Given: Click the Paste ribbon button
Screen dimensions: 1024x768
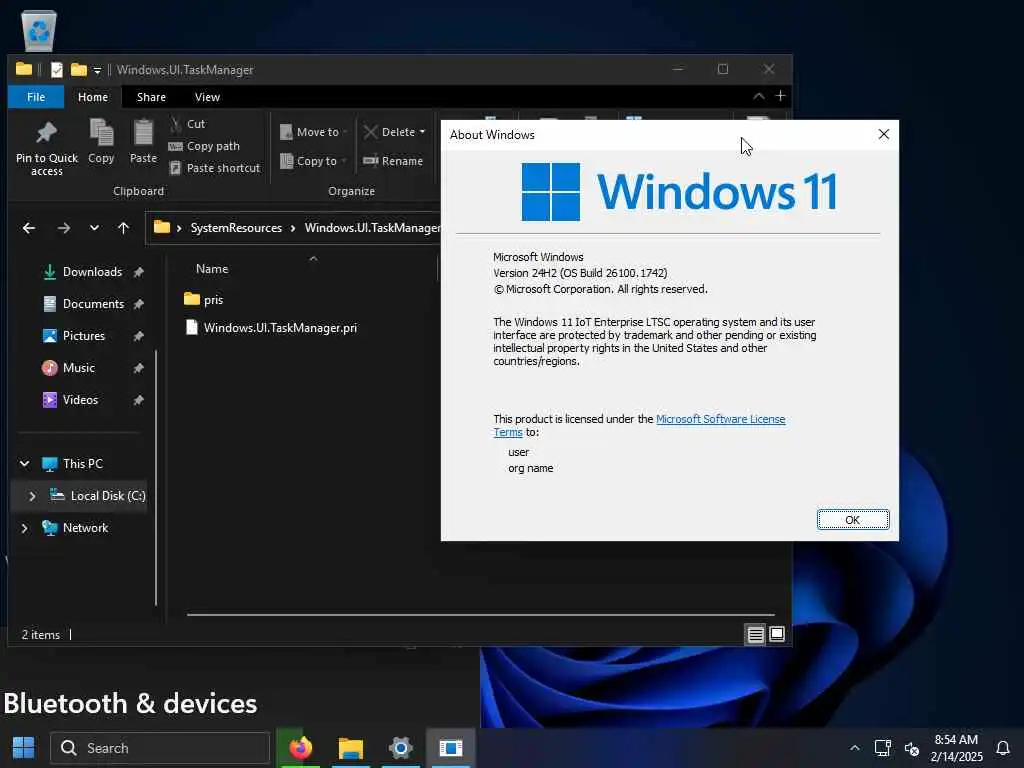Looking at the screenshot, I should point(143,141).
